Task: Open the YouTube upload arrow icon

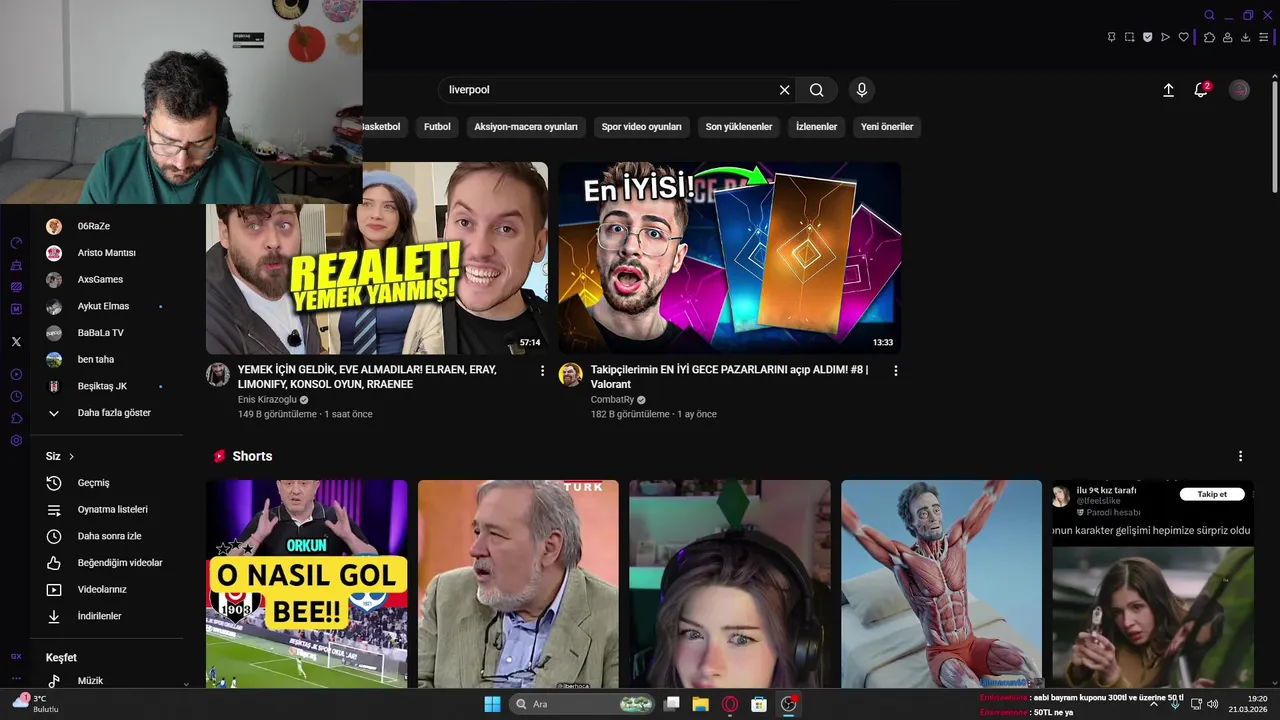Action: [1168, 90]
